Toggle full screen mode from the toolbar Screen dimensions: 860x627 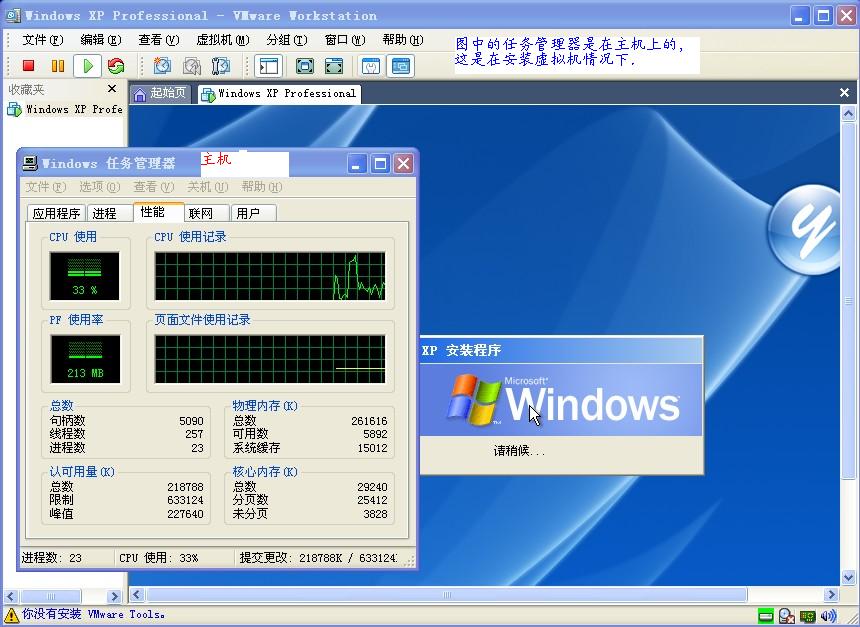tap(305, 66)
